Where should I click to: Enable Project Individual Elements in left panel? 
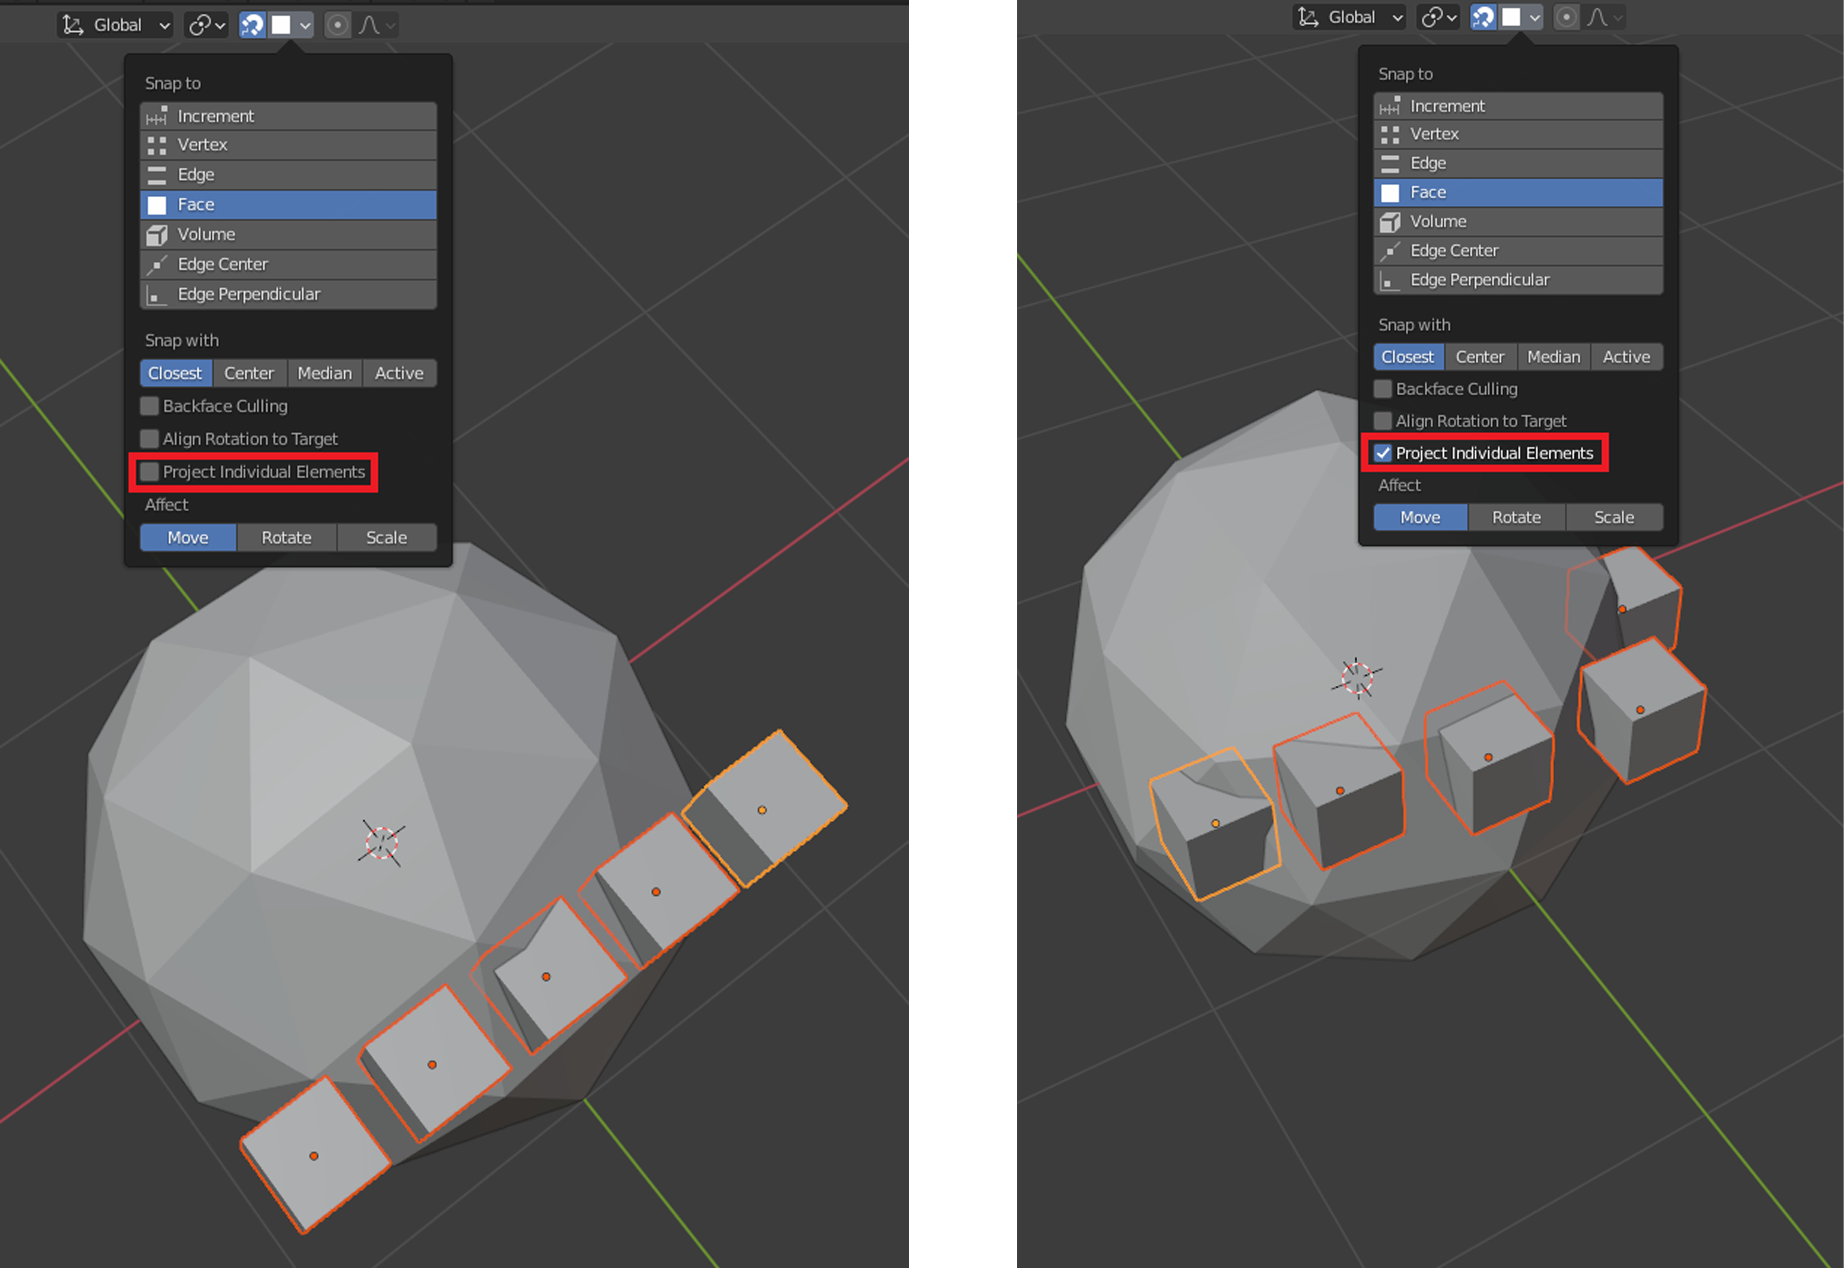150,472
